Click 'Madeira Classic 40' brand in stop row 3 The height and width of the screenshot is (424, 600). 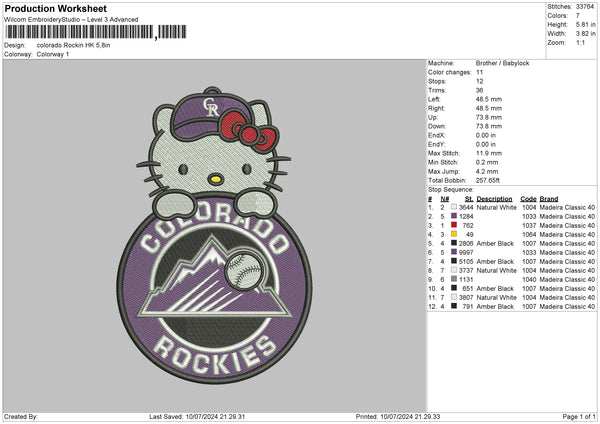[x=567, y=225]
